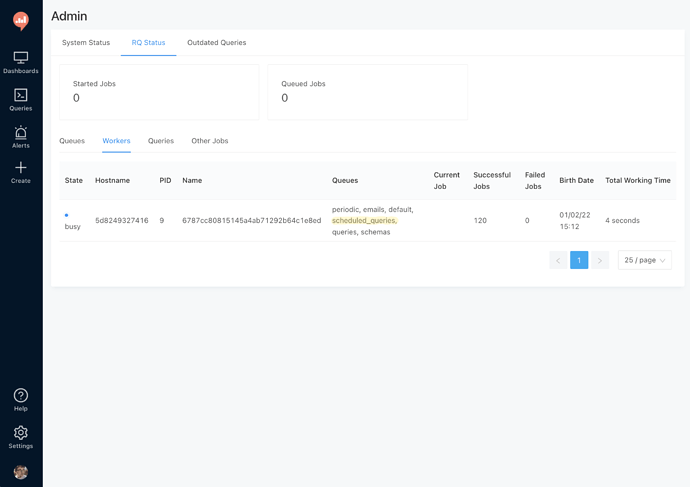The image size is (690, 487).
Task: Click the Queued Jobs card
Action: click(367, 92)
